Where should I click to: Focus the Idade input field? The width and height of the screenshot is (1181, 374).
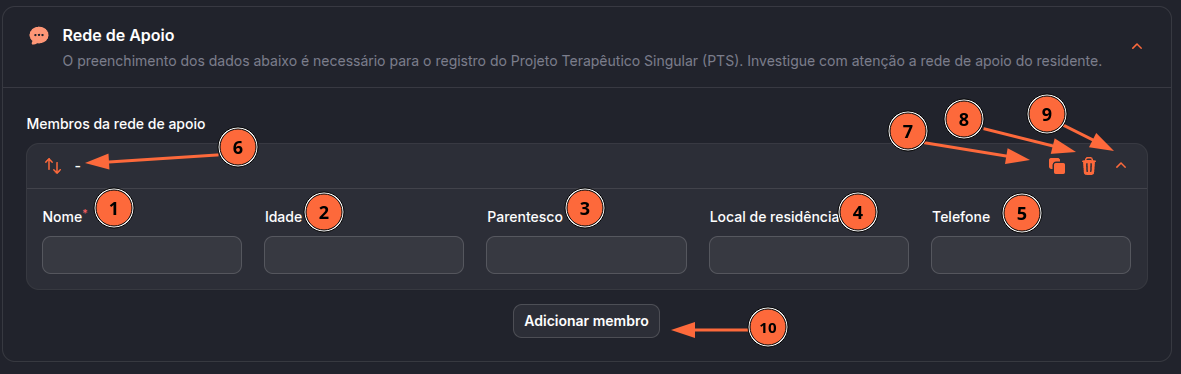pos(364,255)
